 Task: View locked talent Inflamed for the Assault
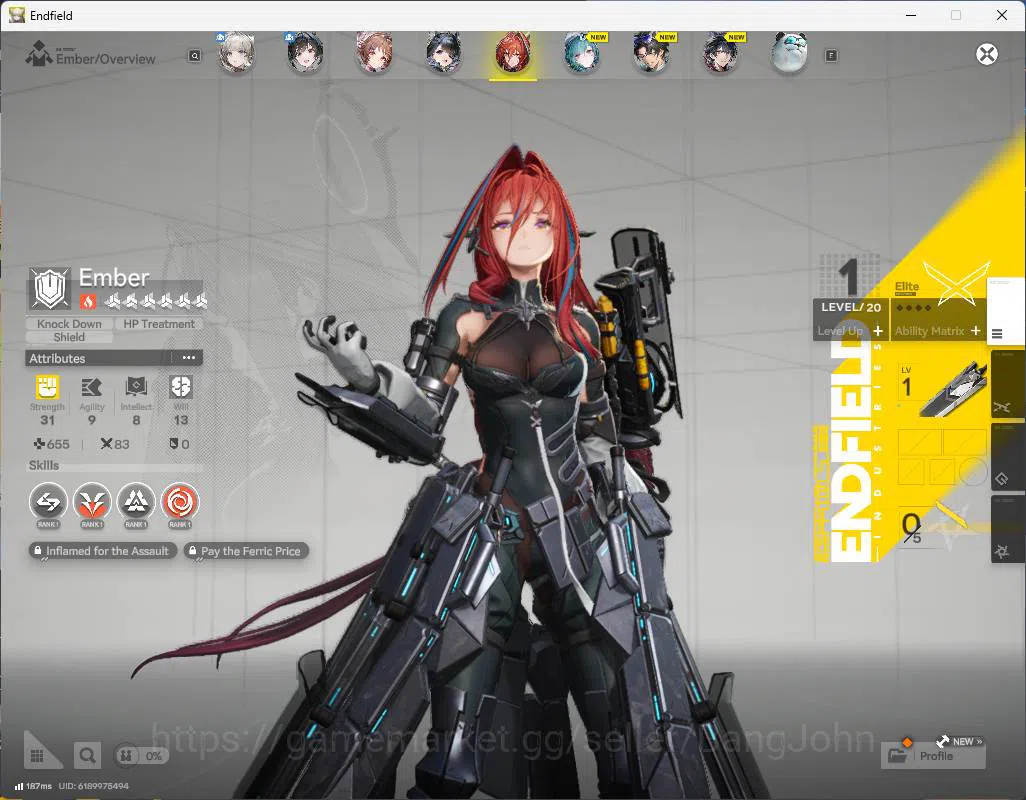pos(102,551)
